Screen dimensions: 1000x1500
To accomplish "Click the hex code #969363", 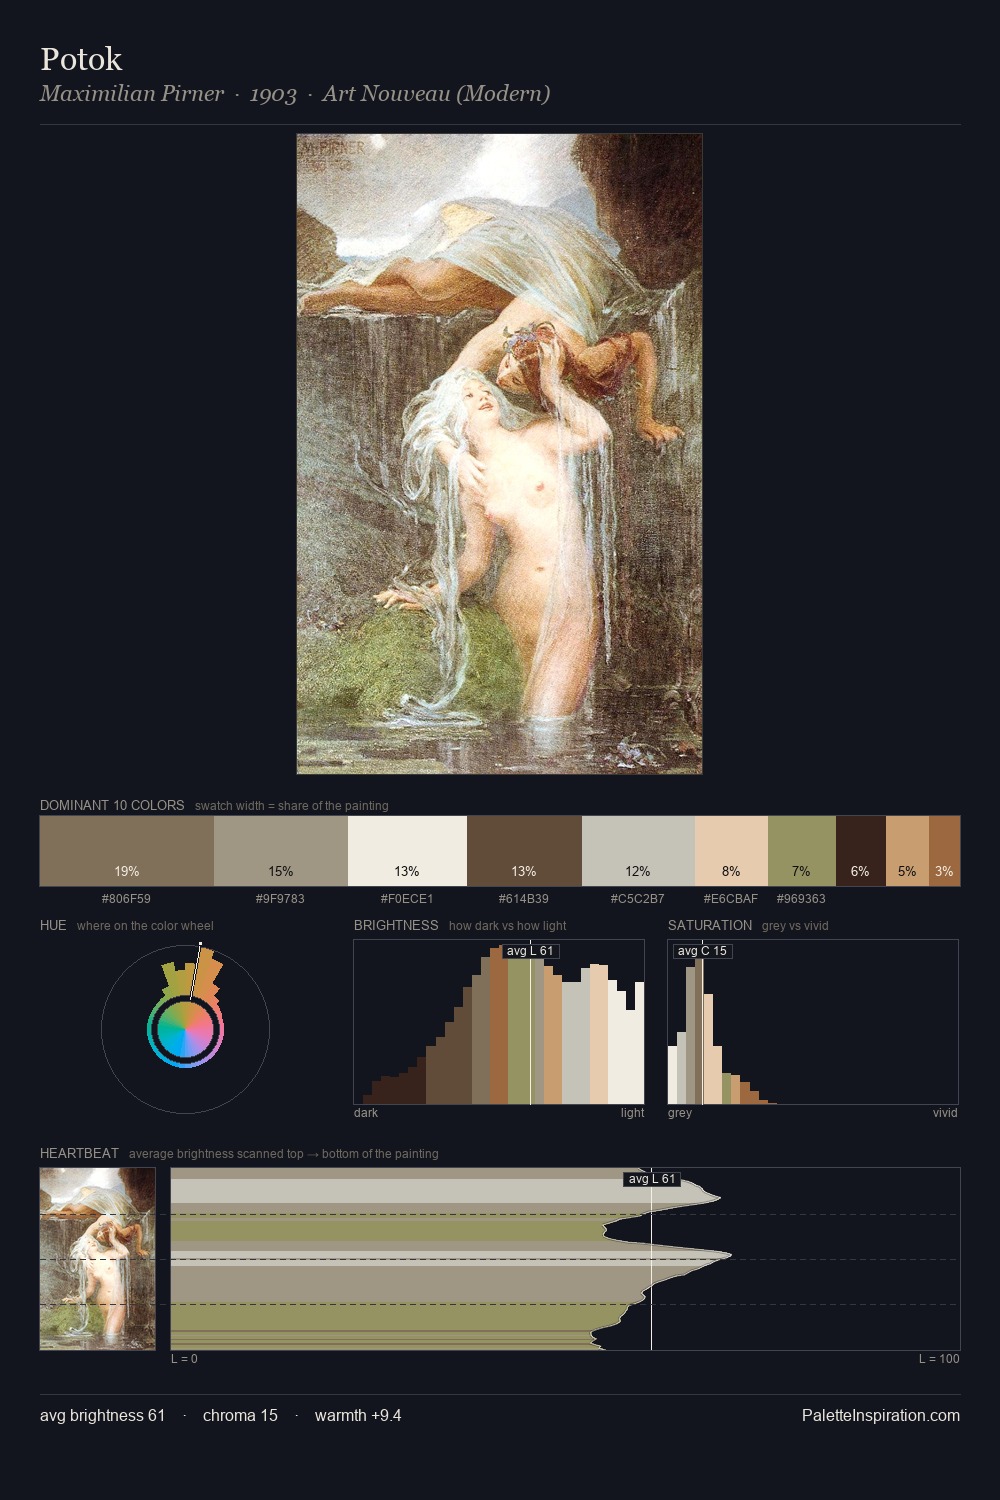I will pyautogui.click(x=801, y=899).
